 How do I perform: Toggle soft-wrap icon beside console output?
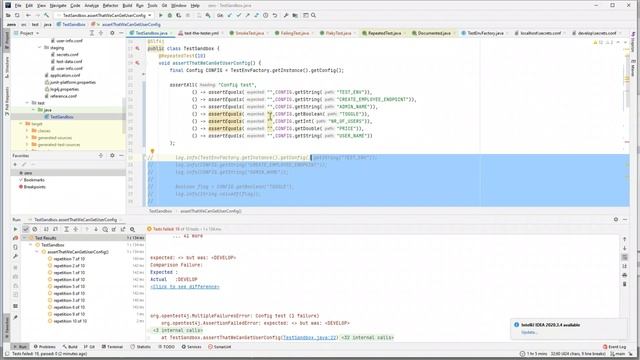[624, 257]
